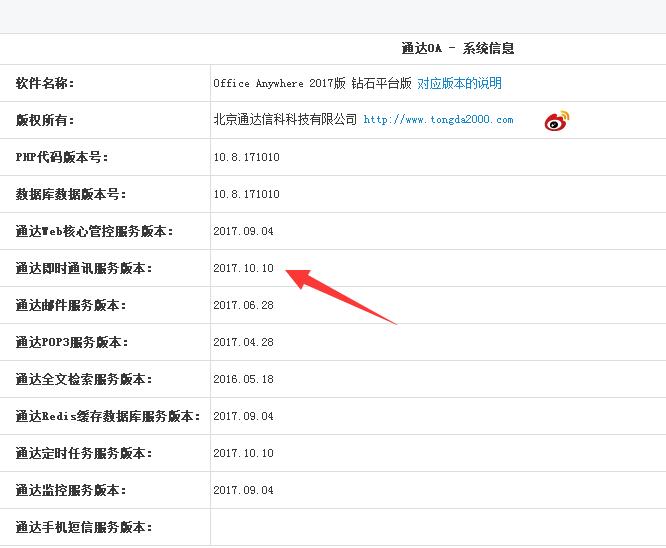Select 通达监控服务版本 label
This screenshot has height=548, width=666.
tap(71, 490)
